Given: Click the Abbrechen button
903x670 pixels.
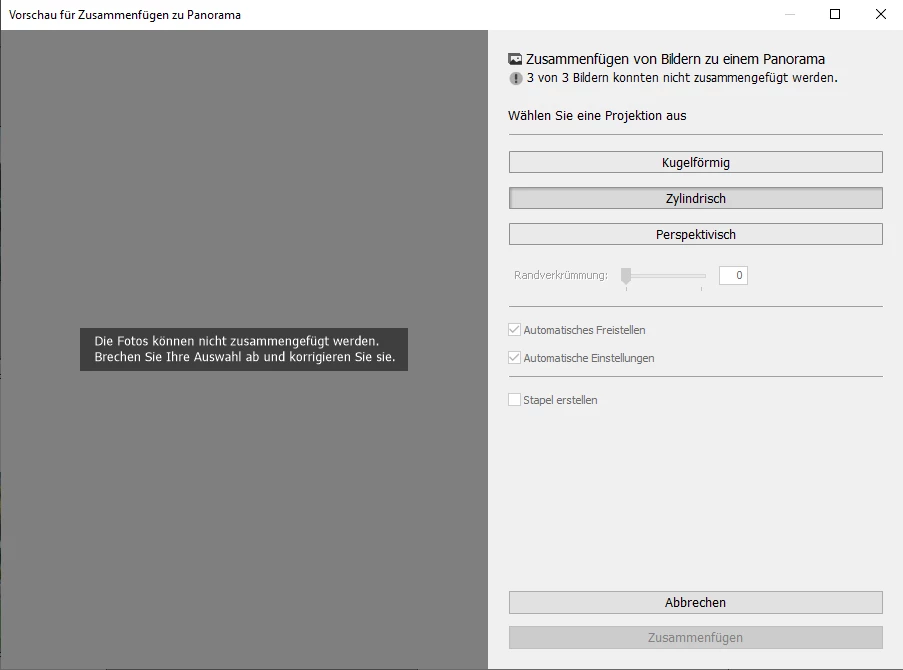Looking at the screenshot, I should (x=695, y=602).
